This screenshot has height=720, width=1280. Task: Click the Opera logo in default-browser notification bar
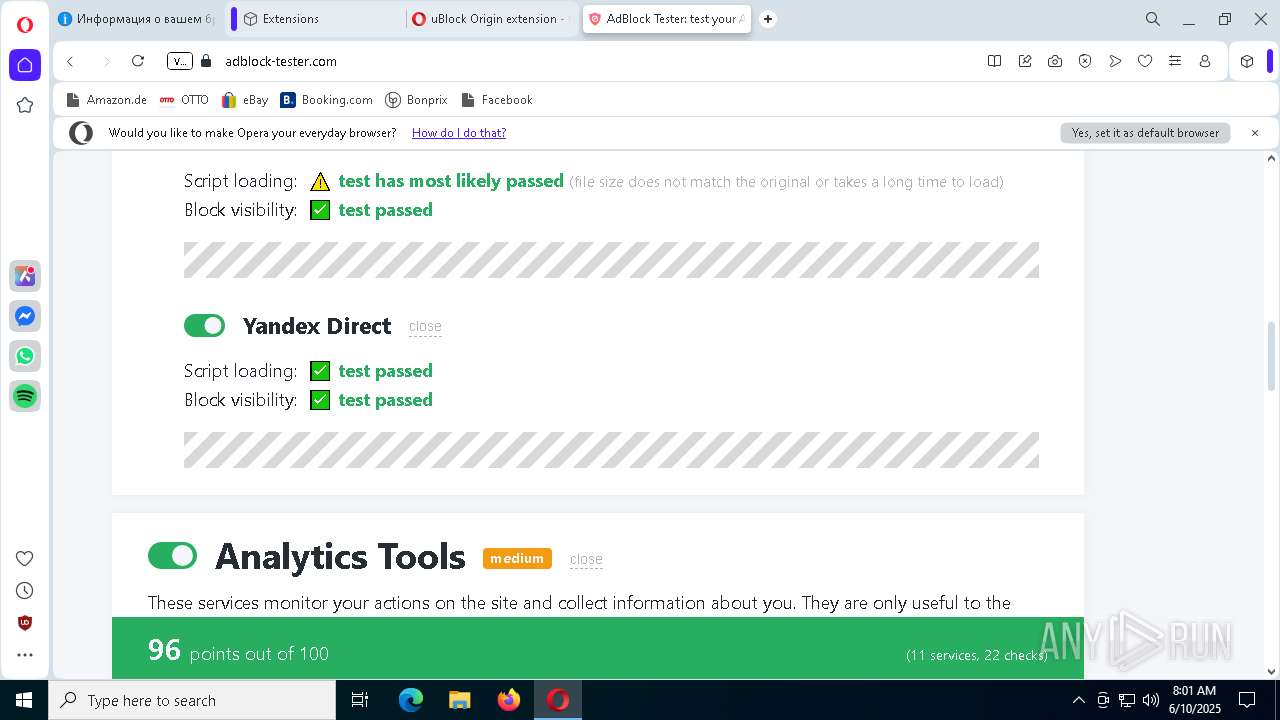81,133
